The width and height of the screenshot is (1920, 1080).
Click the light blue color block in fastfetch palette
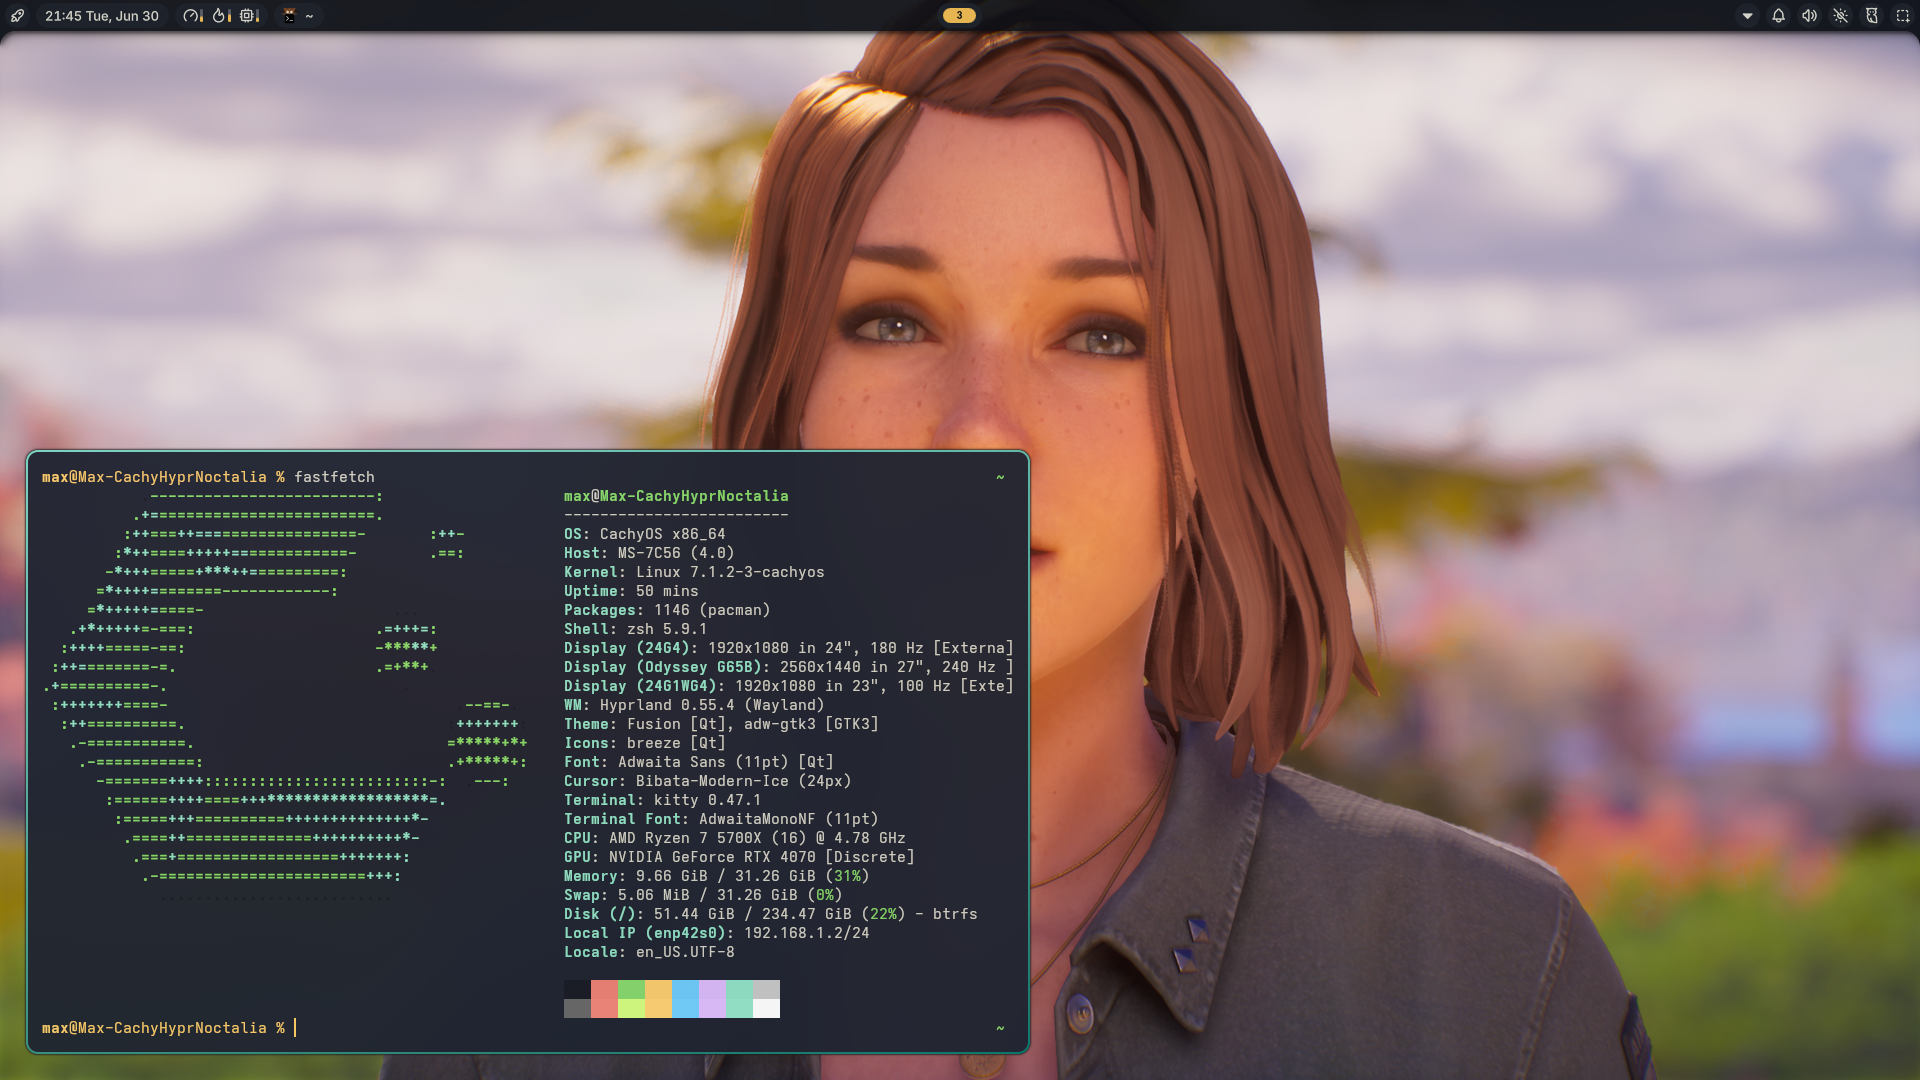(x=685, y=999)
